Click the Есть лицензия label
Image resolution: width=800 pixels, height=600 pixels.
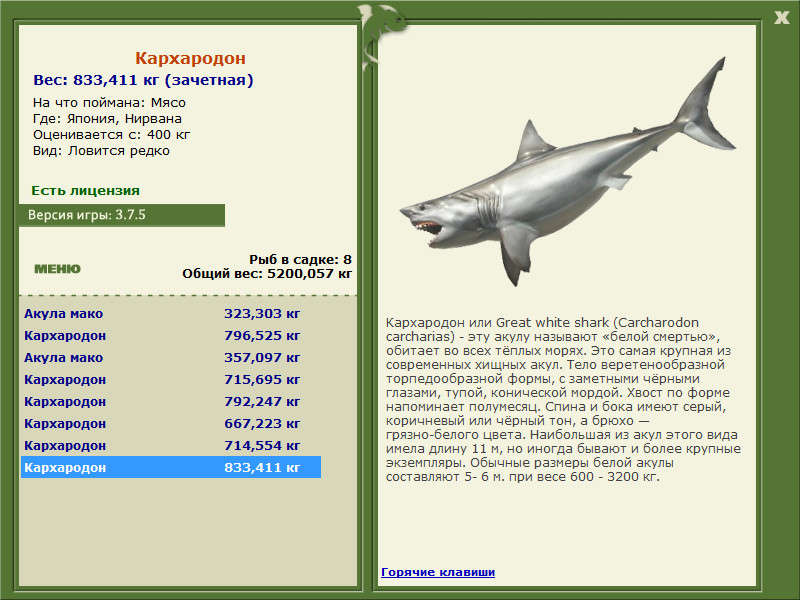pos(85,191)
